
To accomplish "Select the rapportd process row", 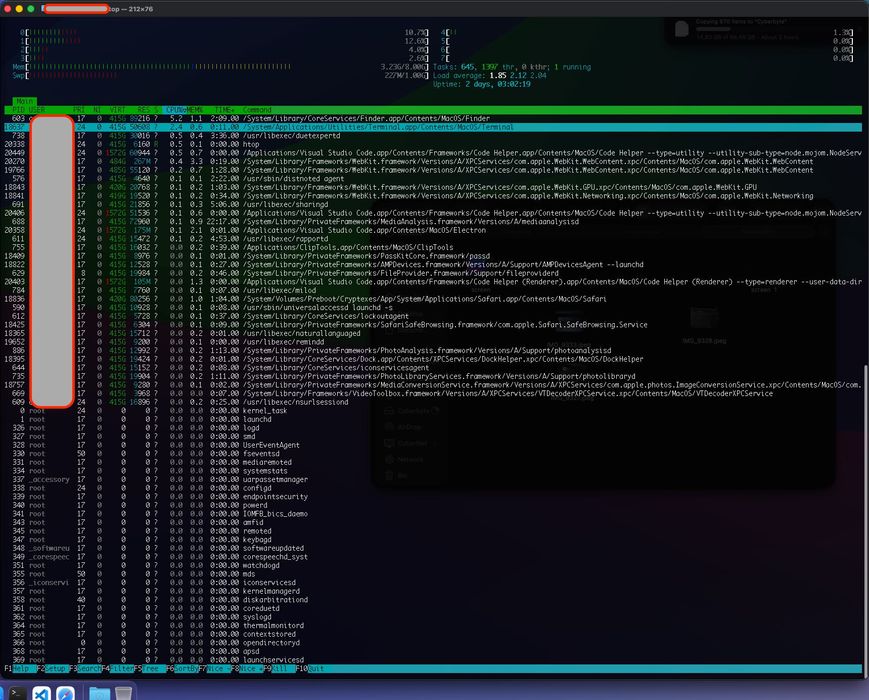I will [433, 239].
